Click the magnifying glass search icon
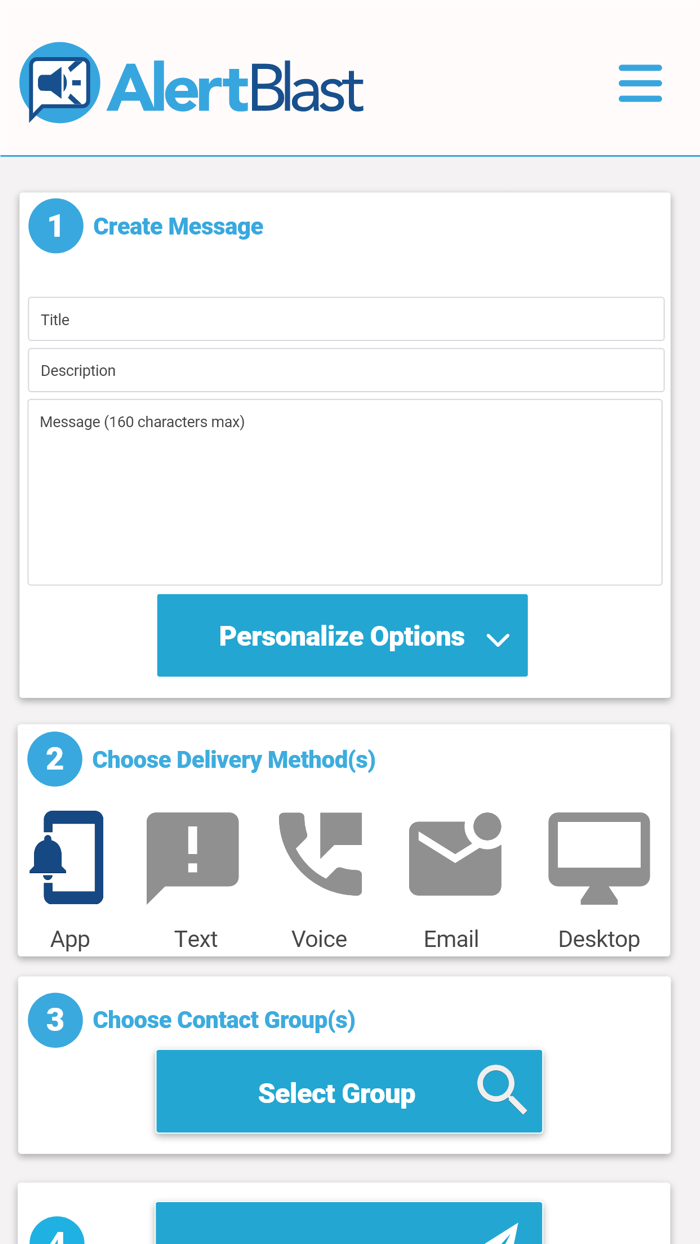Image resolution: width=700 pixels, height=1244 pixels. [x=502, y=1090]
